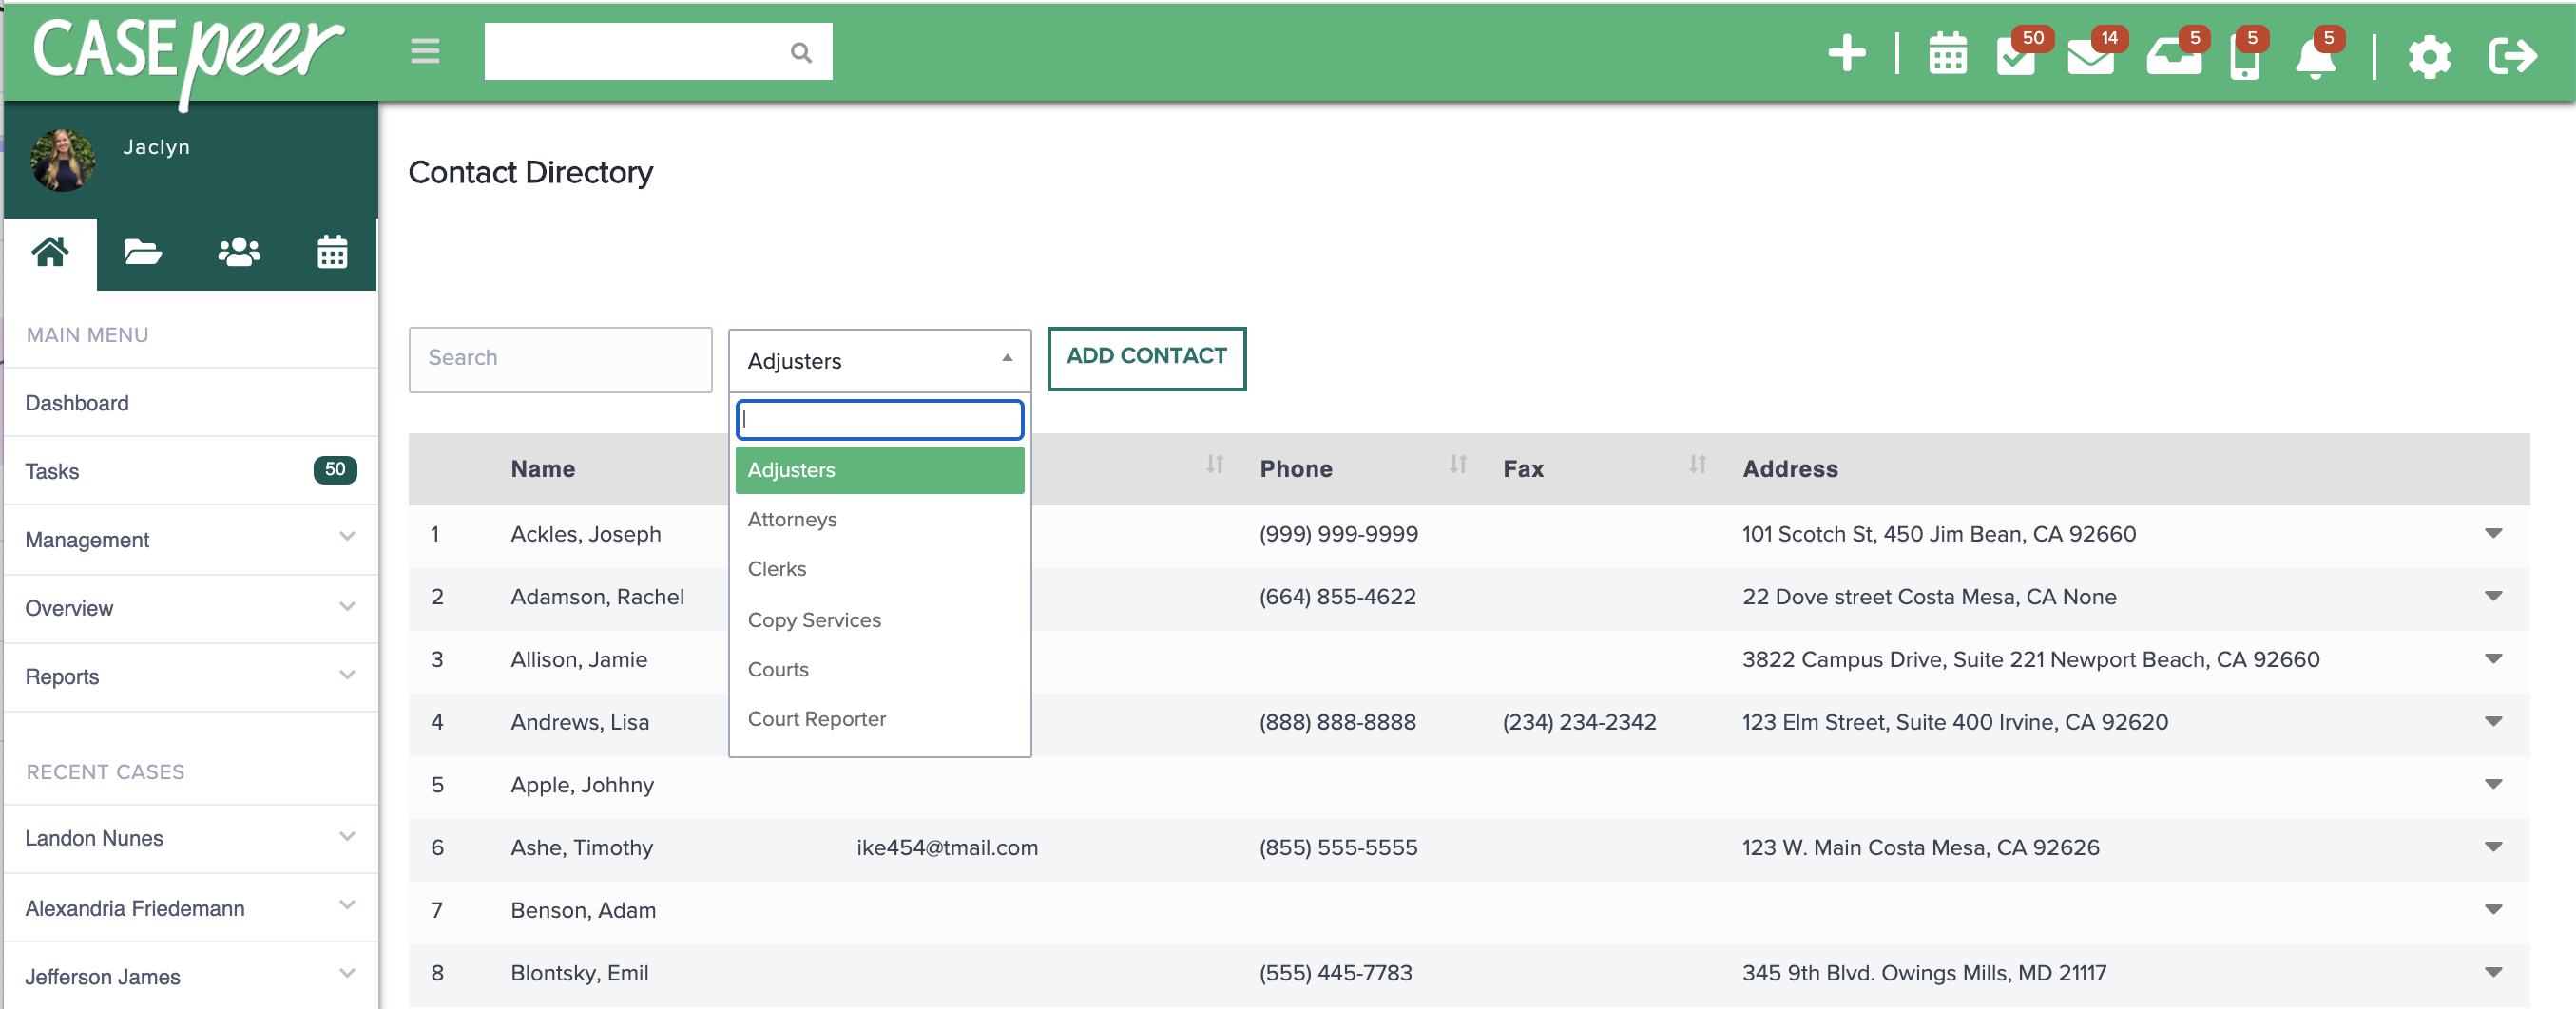
Task: Click the plus add-new icon
Action: 1846,53
